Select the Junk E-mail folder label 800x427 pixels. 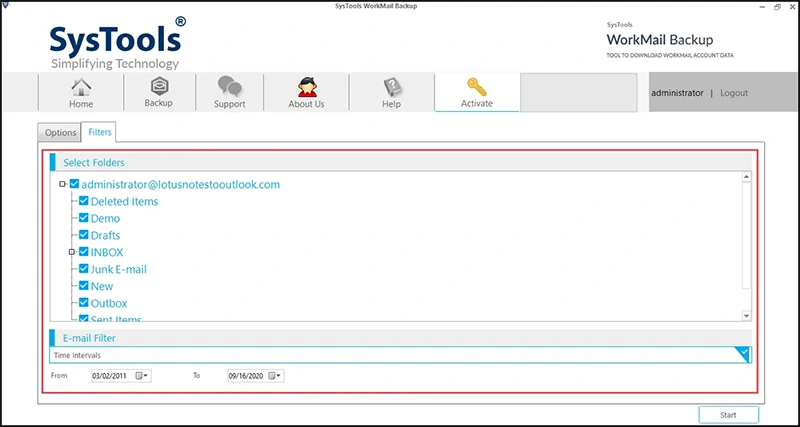(119, 269)
